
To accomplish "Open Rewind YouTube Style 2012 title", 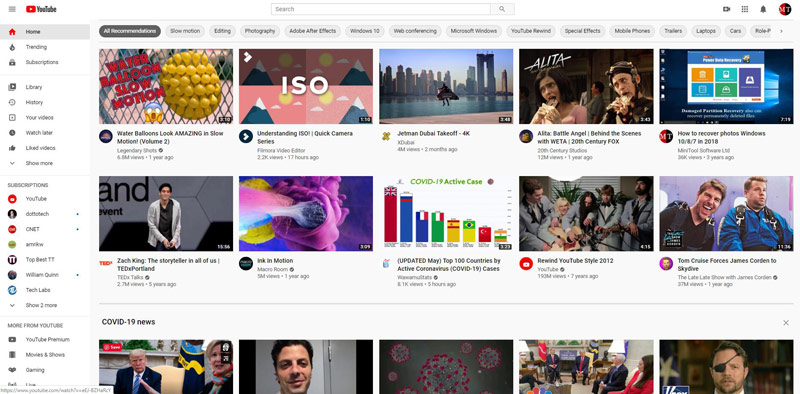I will pos(575,261).
